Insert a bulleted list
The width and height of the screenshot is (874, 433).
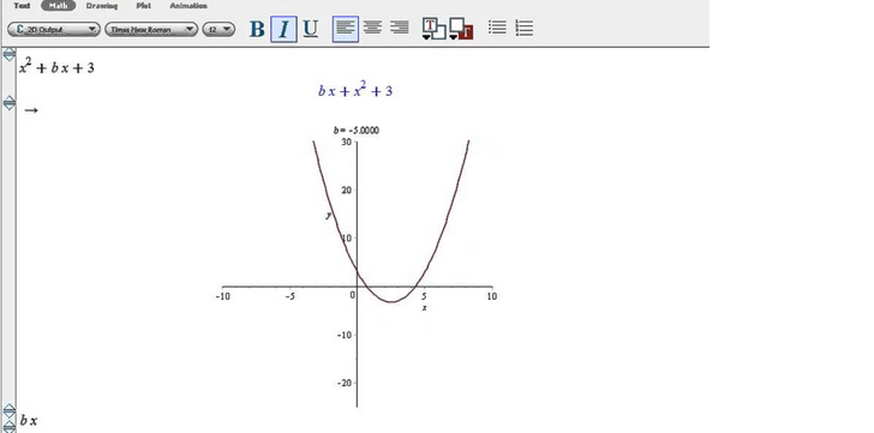tap(497, 28)
